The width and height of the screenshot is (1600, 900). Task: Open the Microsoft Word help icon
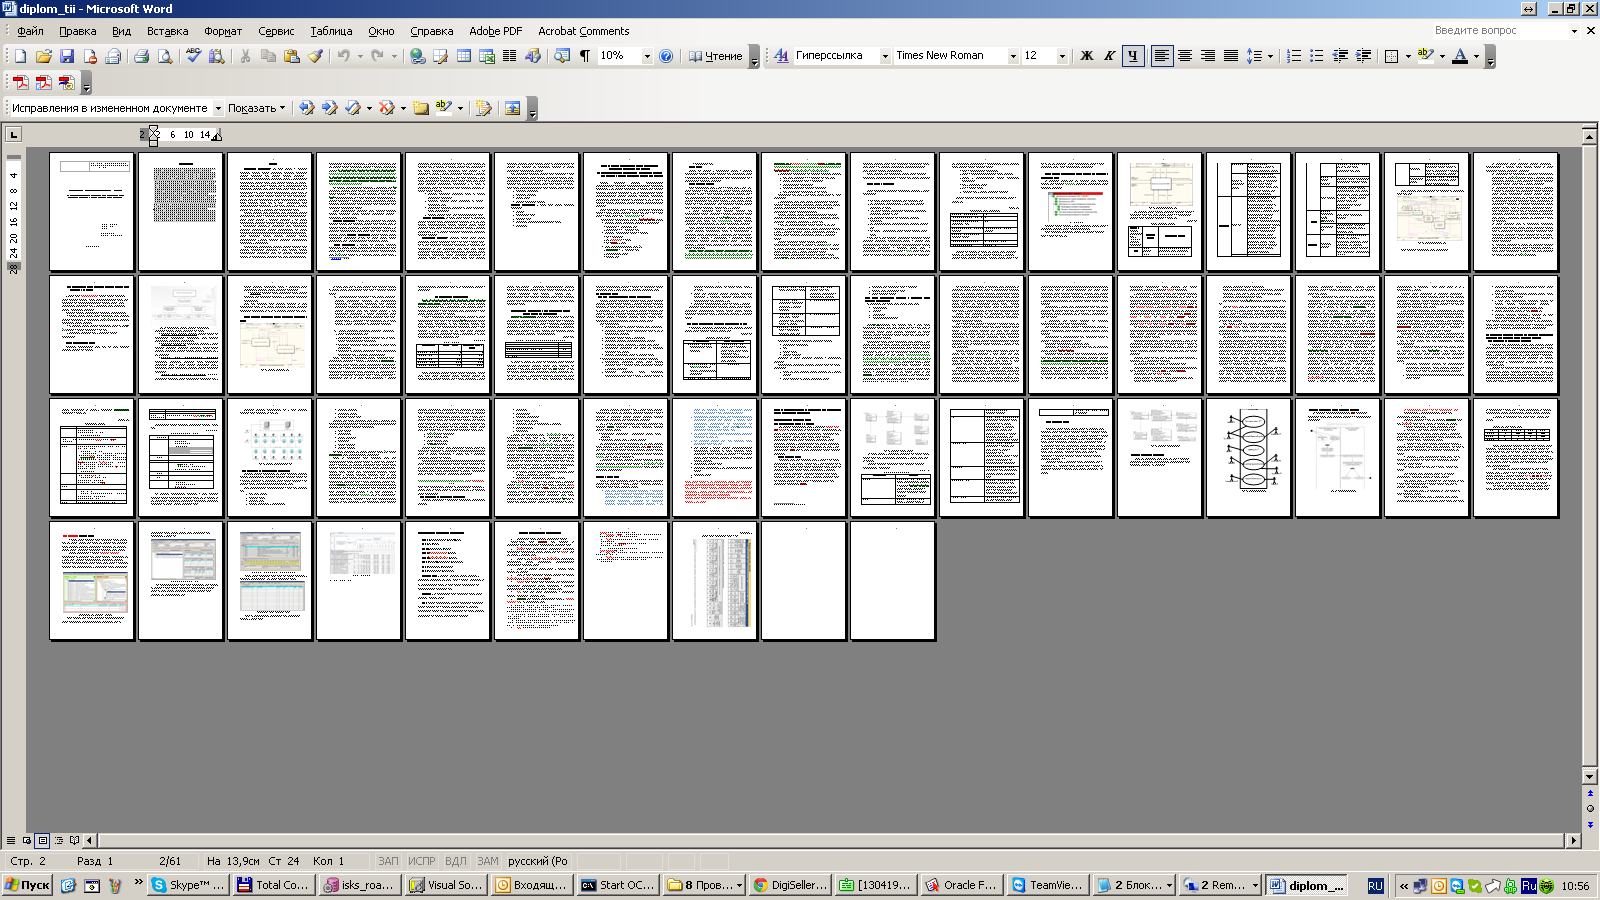click(x=666, y=56)
